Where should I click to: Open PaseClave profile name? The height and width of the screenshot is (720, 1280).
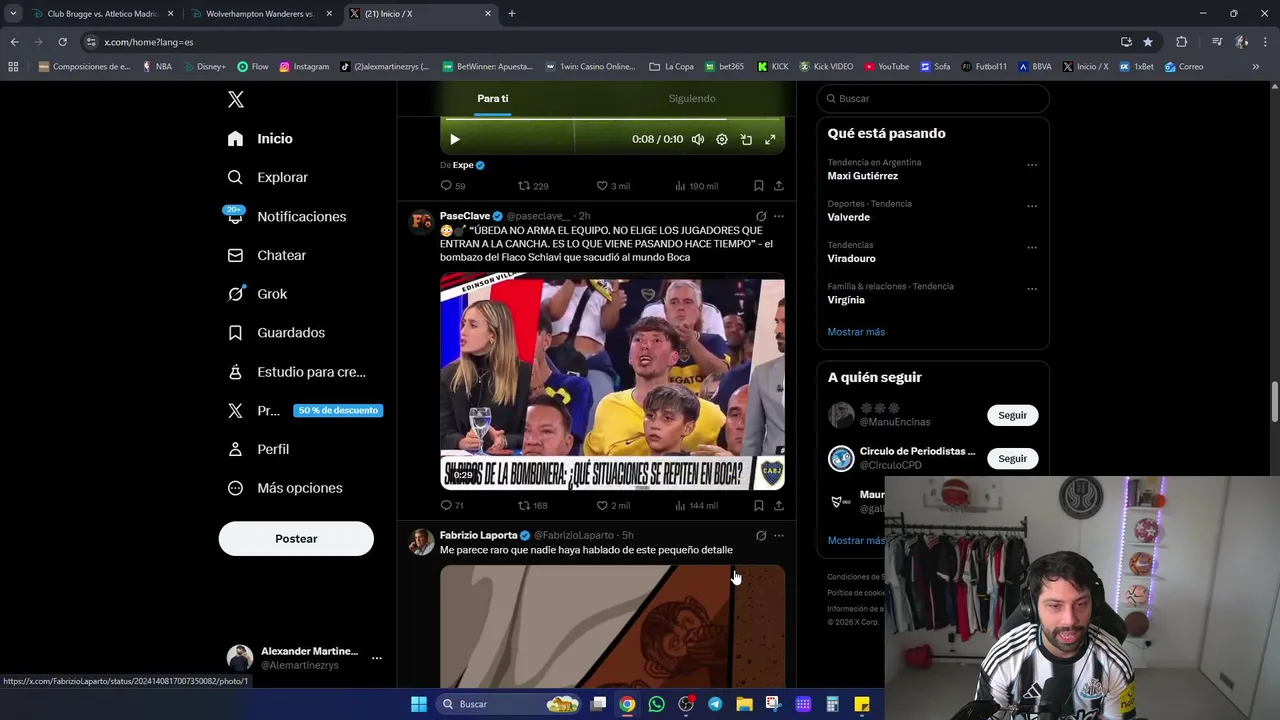[465, 216]
